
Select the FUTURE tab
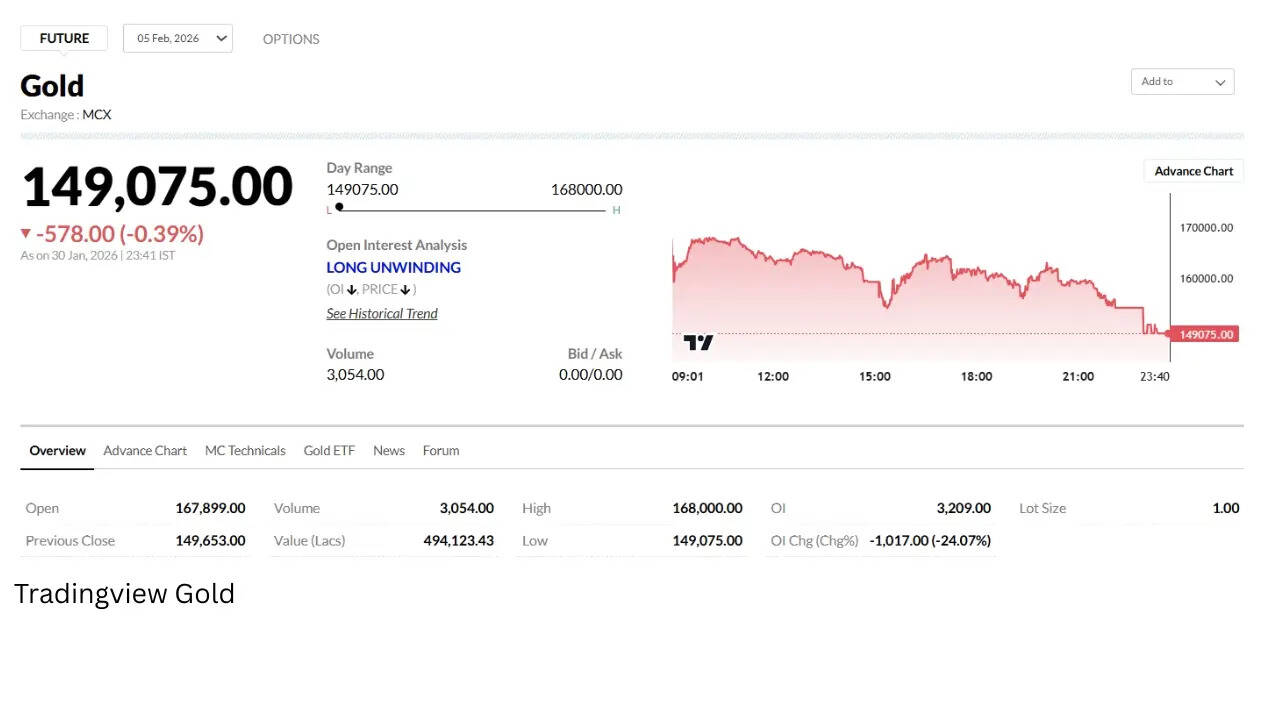[x=64, y=38]
